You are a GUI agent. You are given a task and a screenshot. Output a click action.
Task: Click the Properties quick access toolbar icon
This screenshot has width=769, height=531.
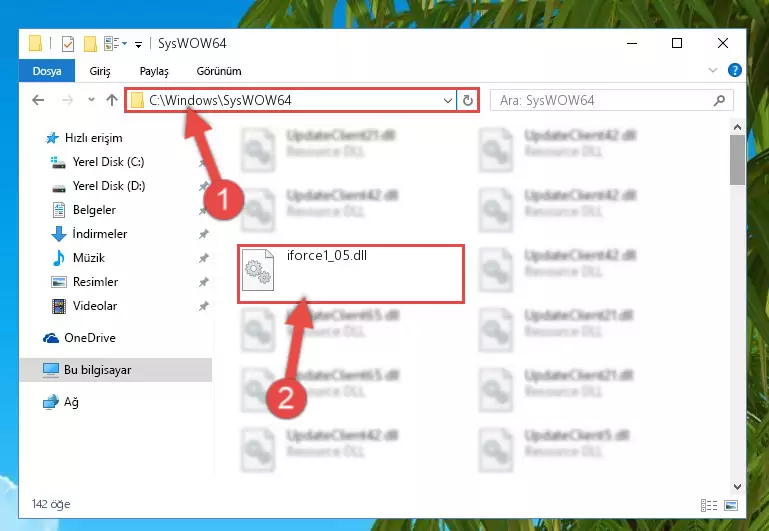pos(68,44)
